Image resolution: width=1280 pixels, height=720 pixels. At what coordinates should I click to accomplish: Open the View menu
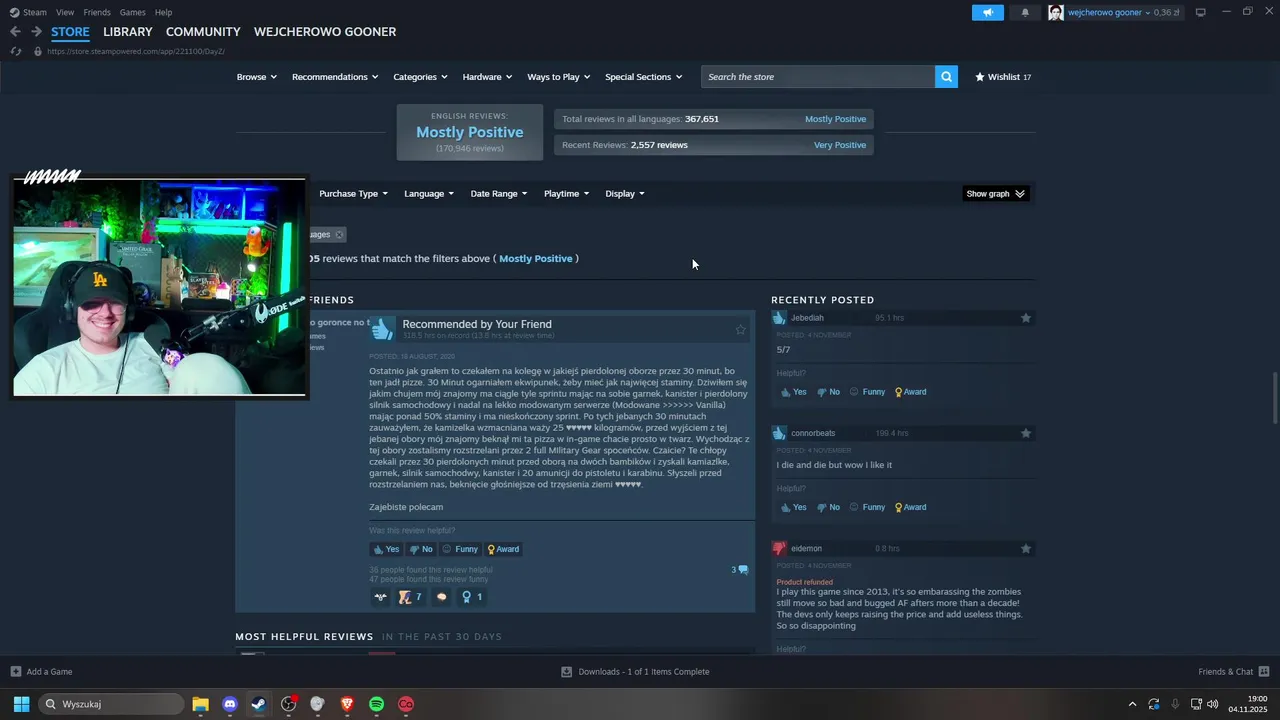click(65, 12)
